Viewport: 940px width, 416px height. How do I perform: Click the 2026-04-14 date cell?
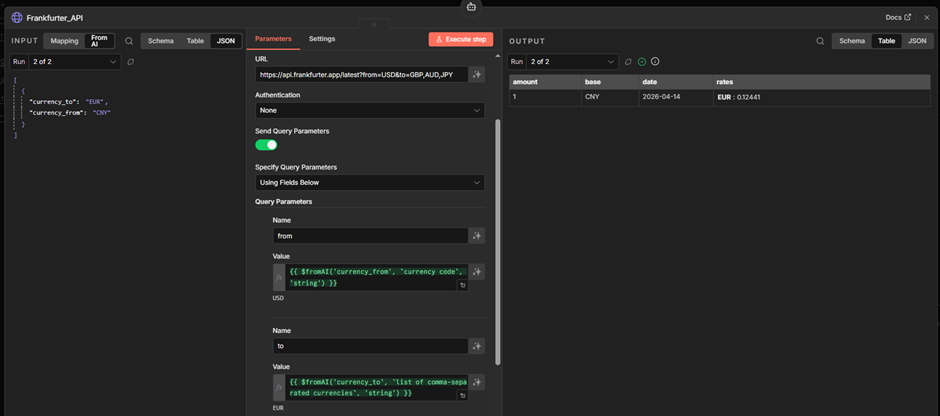[675, 97]
